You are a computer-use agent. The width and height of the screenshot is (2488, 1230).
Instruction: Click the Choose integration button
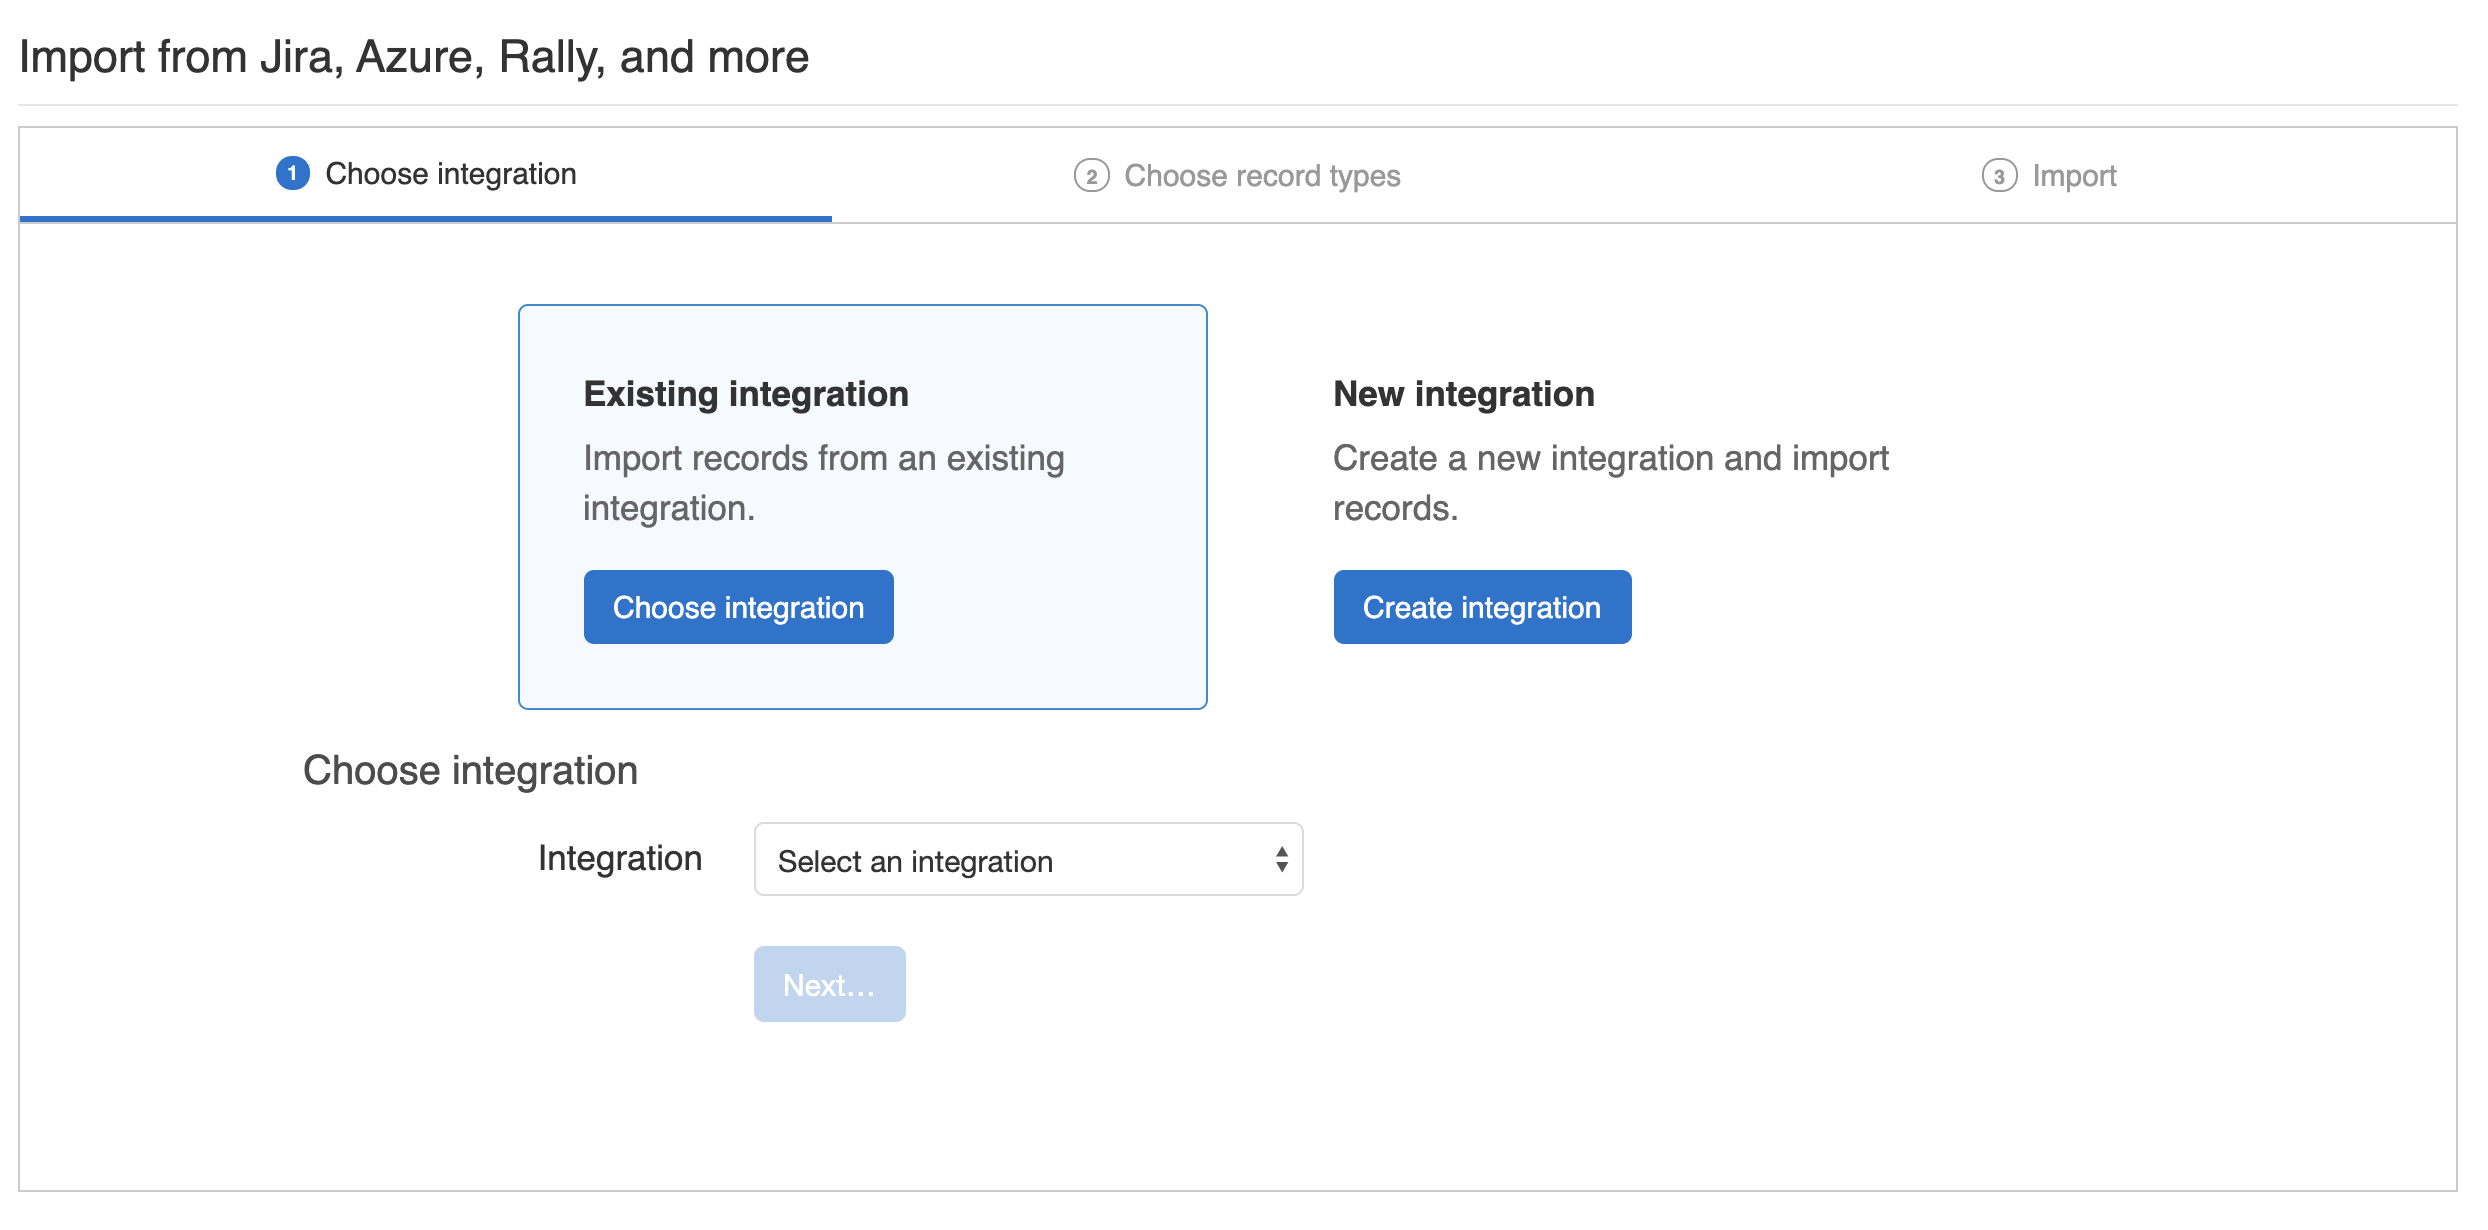737,607
